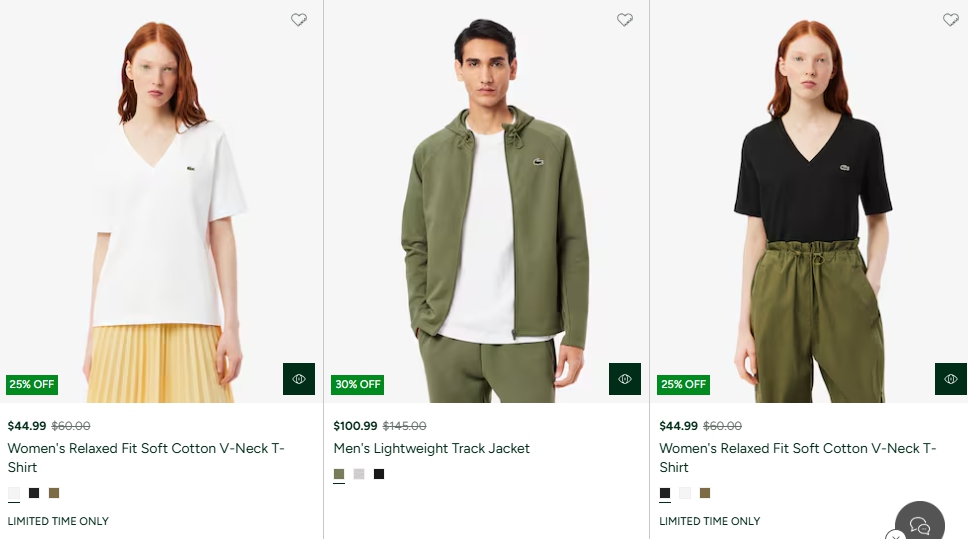This screenshot has width=968, height=539.
Task: Pick light grey swatch for Track Jacket
Action: click(359, 474)
